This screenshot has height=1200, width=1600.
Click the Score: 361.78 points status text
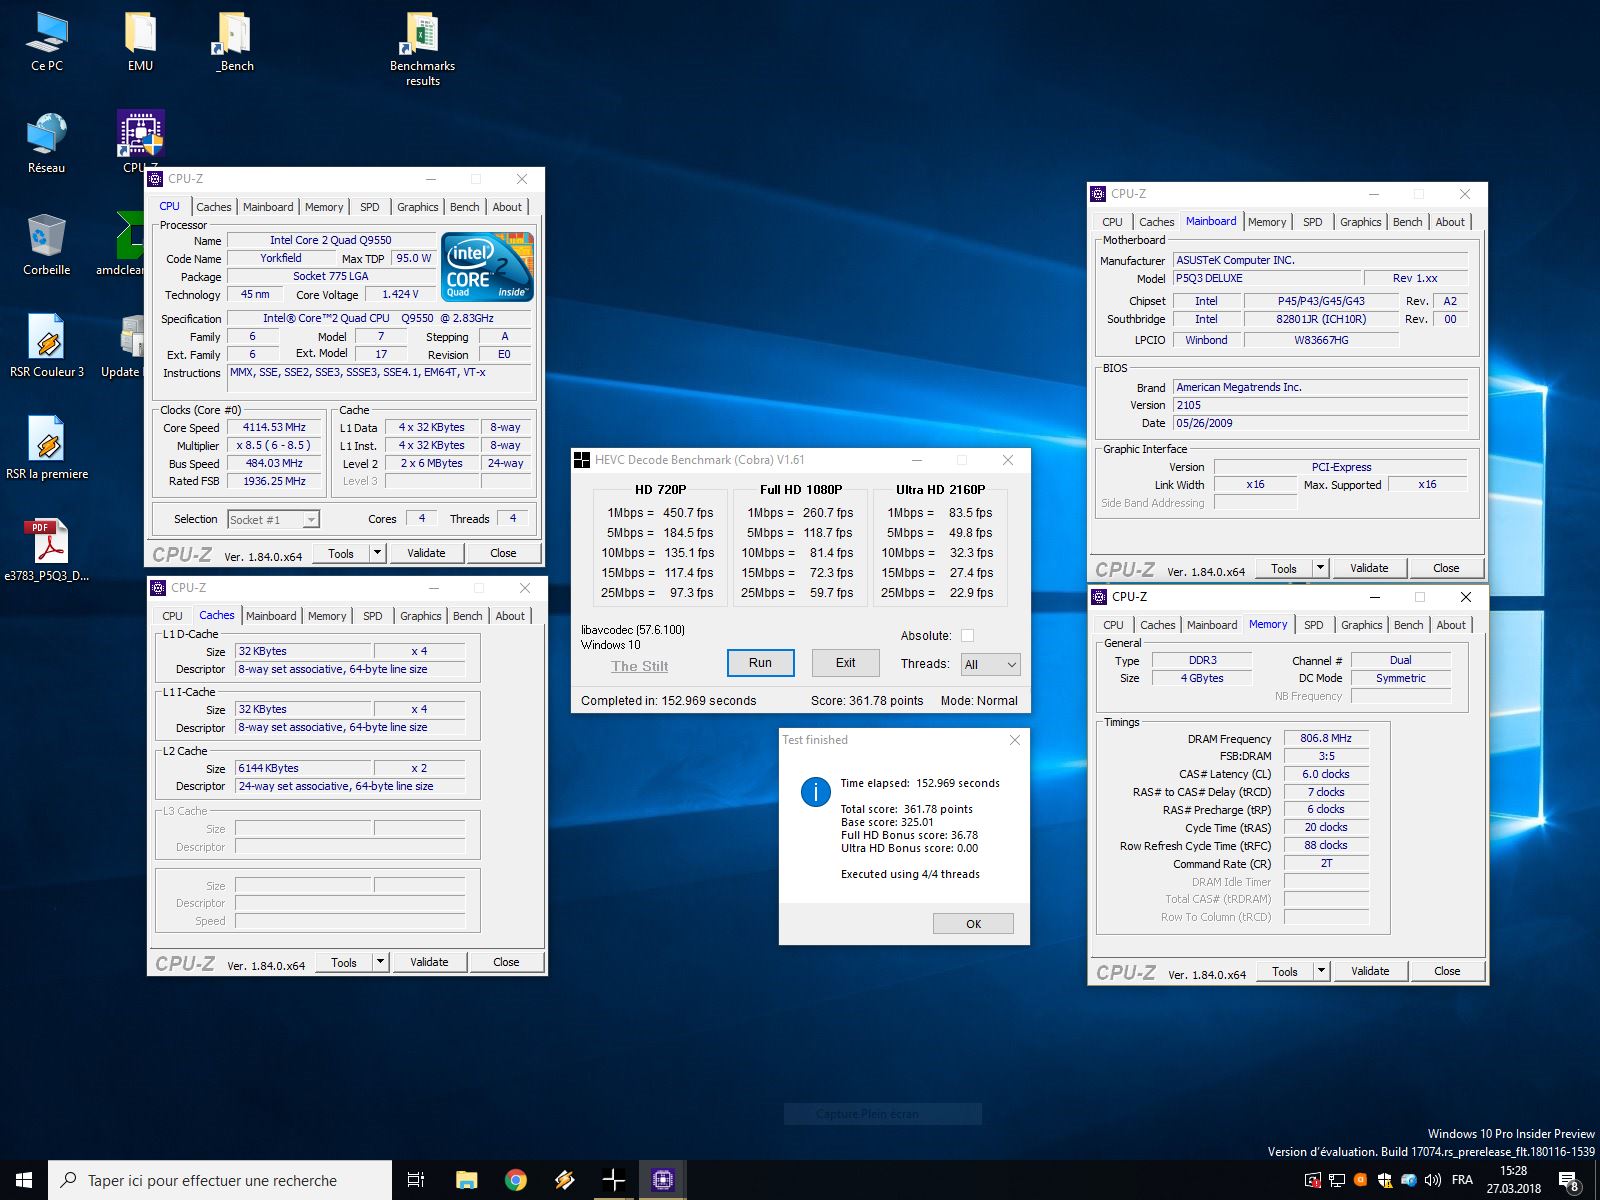point(867,701)
